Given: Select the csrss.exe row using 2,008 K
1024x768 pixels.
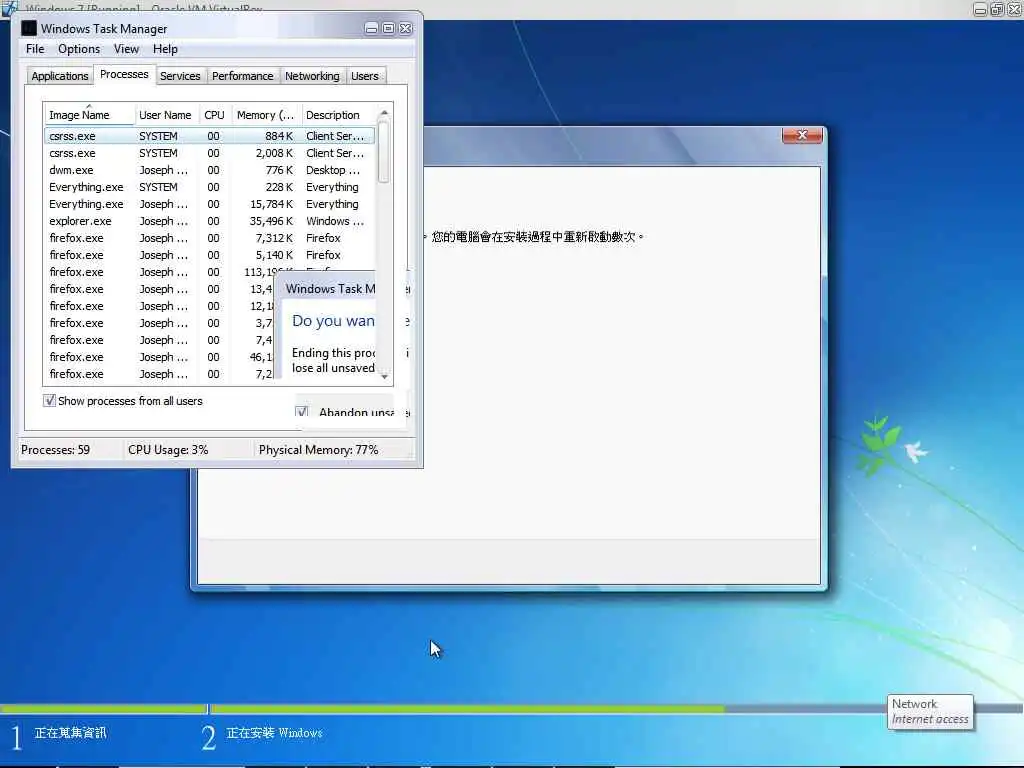Looking at the screenshot, I should click(x=209, y=153).
